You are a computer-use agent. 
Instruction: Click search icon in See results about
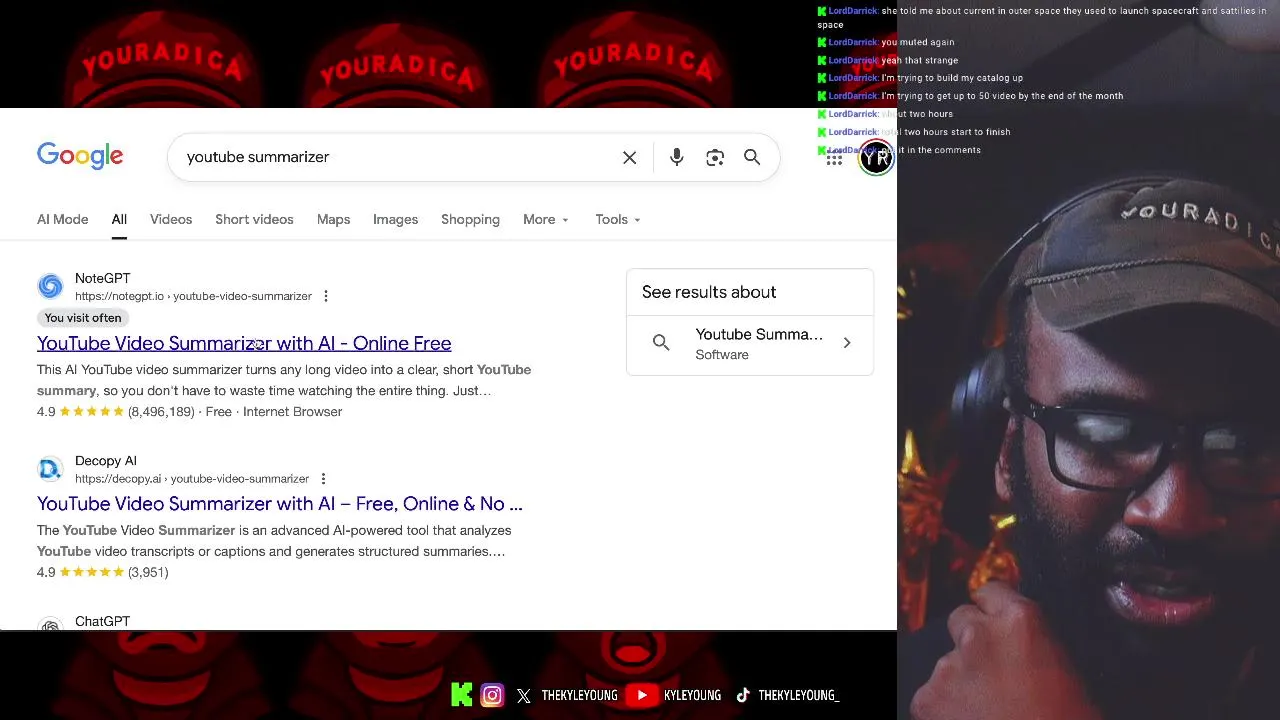tap(661, 343)
